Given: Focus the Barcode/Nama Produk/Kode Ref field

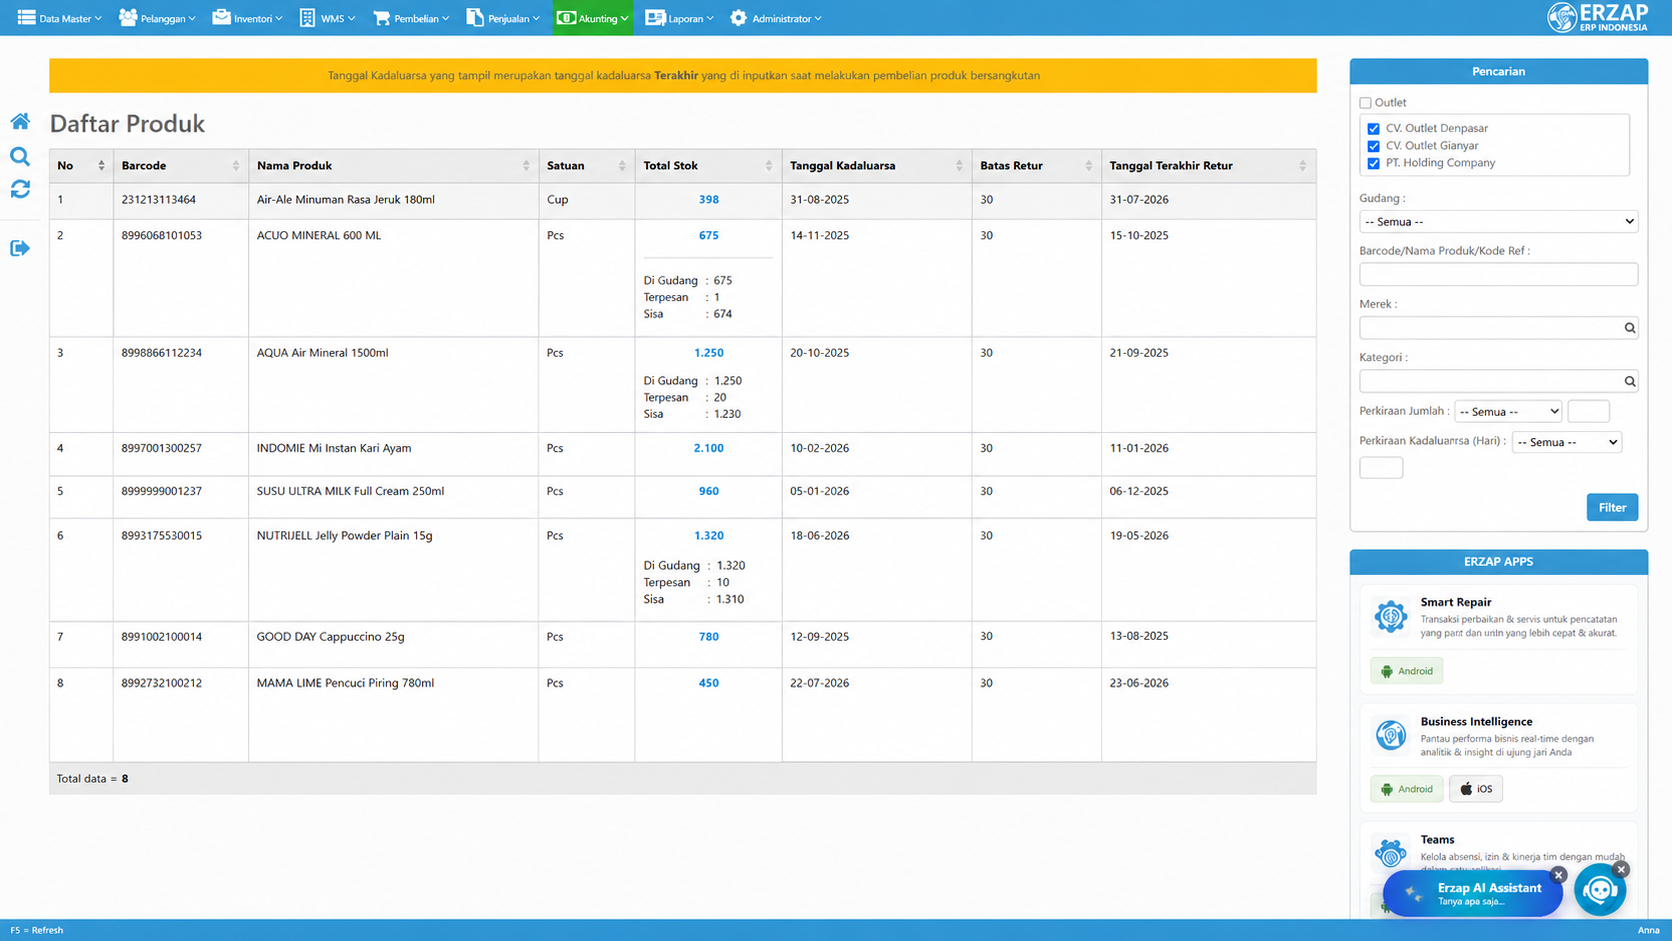Looking at the screenshot, I should pos(1498,275).
